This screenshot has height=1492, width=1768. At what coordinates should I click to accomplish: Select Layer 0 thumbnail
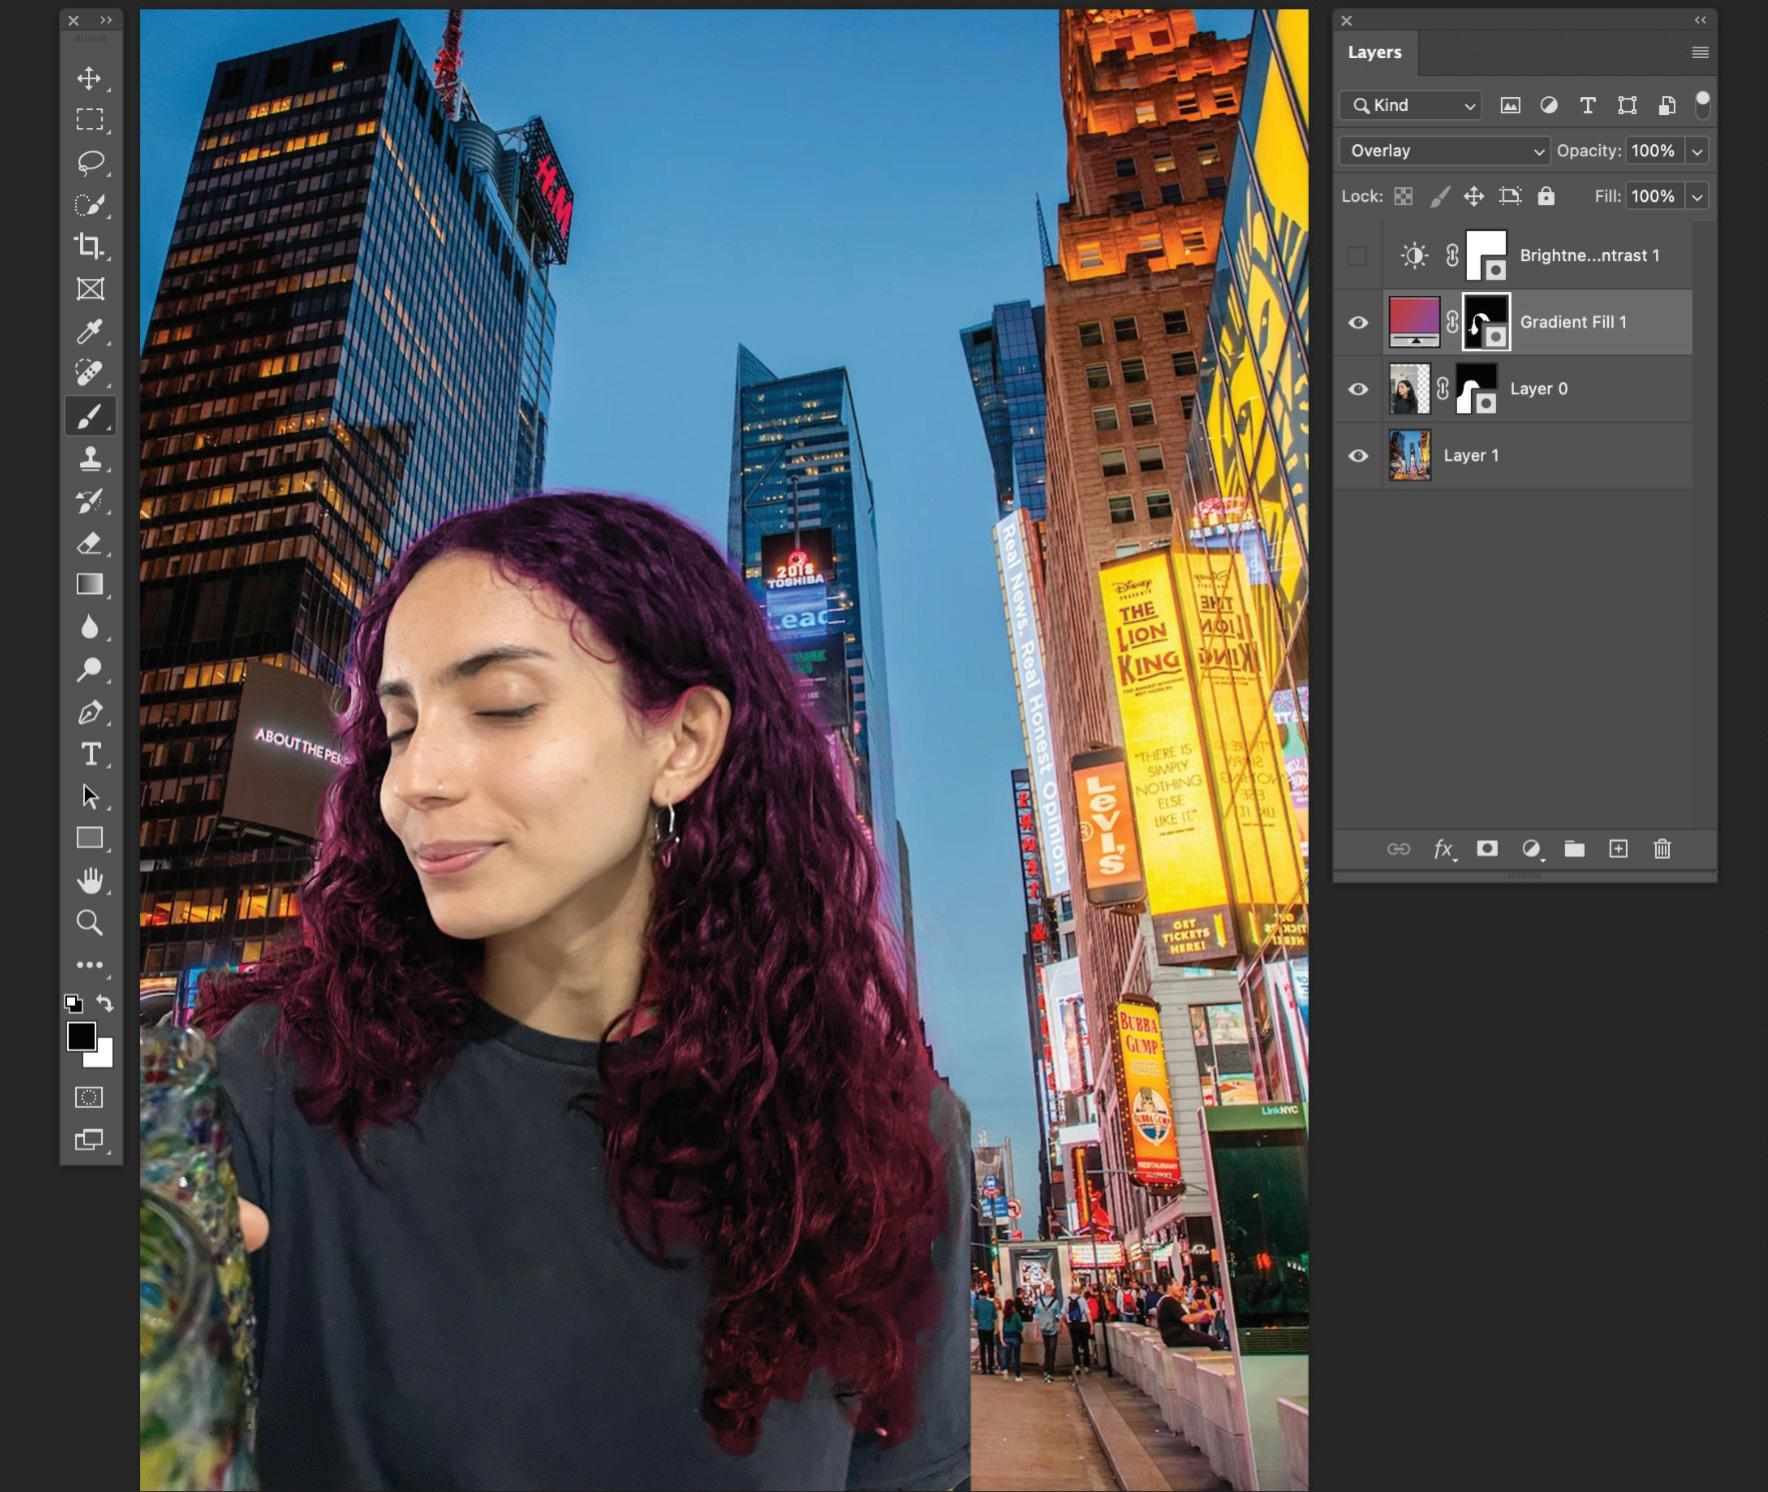[x=1409, y=389]
